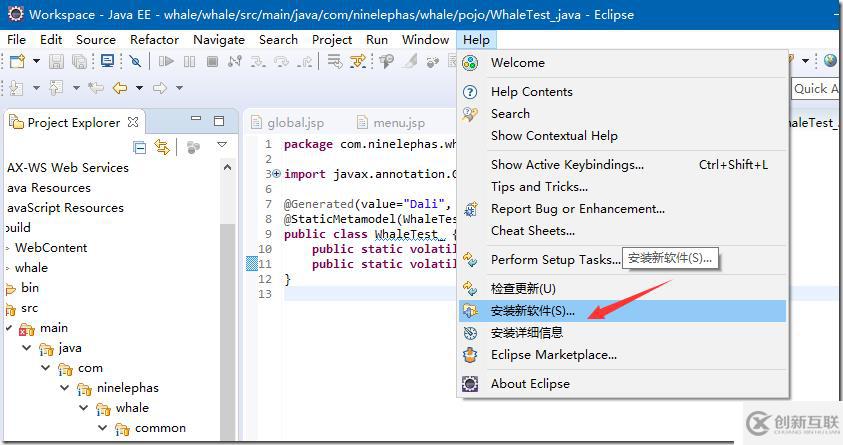Open the Back history dropdown arrow
This screenshot has height=445, width=843.
[x=139, y=88]
